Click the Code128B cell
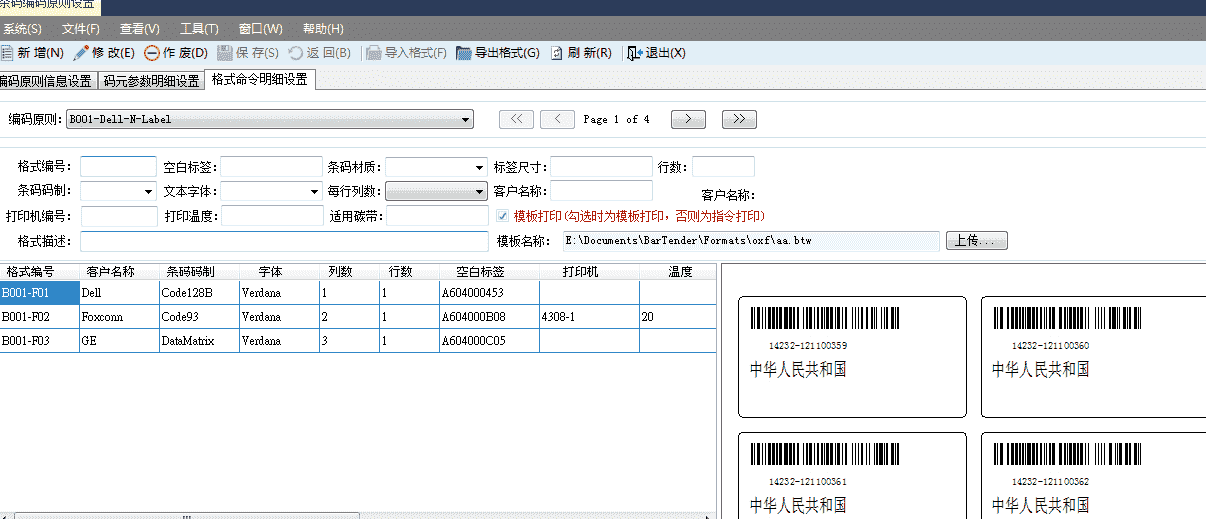Image resolution: width=1206 pixels, height=519 pixels. coord(200,292)
